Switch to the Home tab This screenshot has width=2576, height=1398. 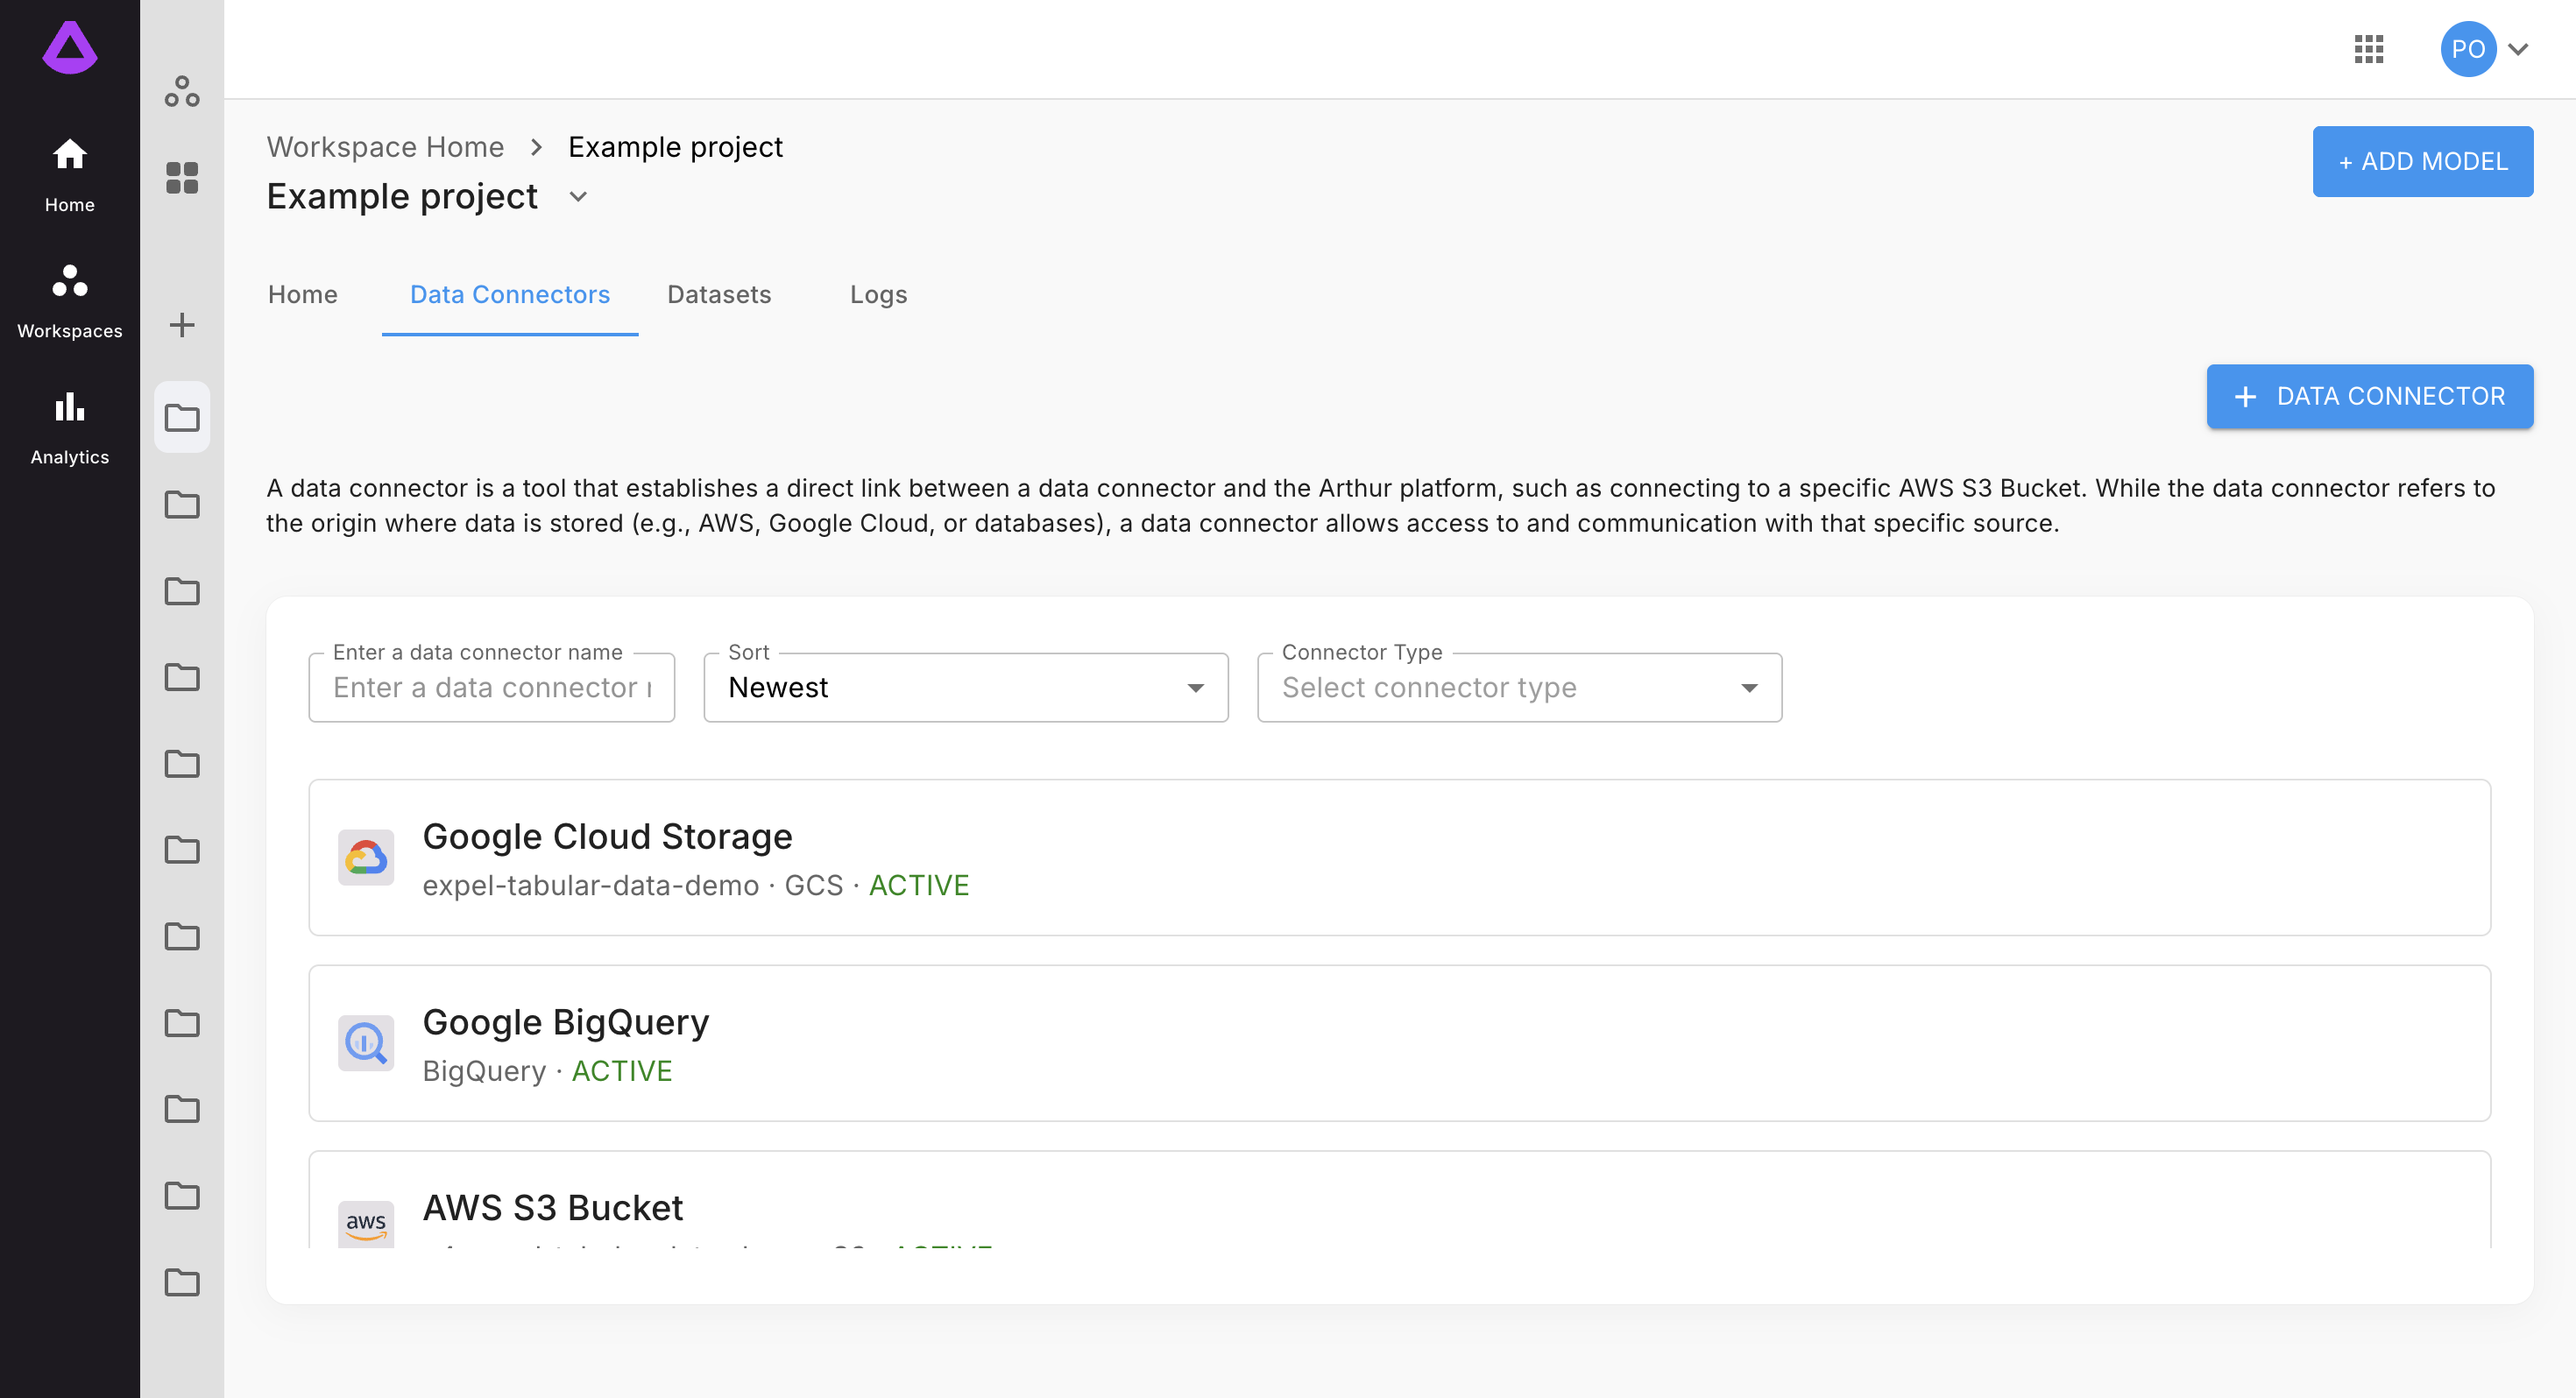[x=302, y=294]
